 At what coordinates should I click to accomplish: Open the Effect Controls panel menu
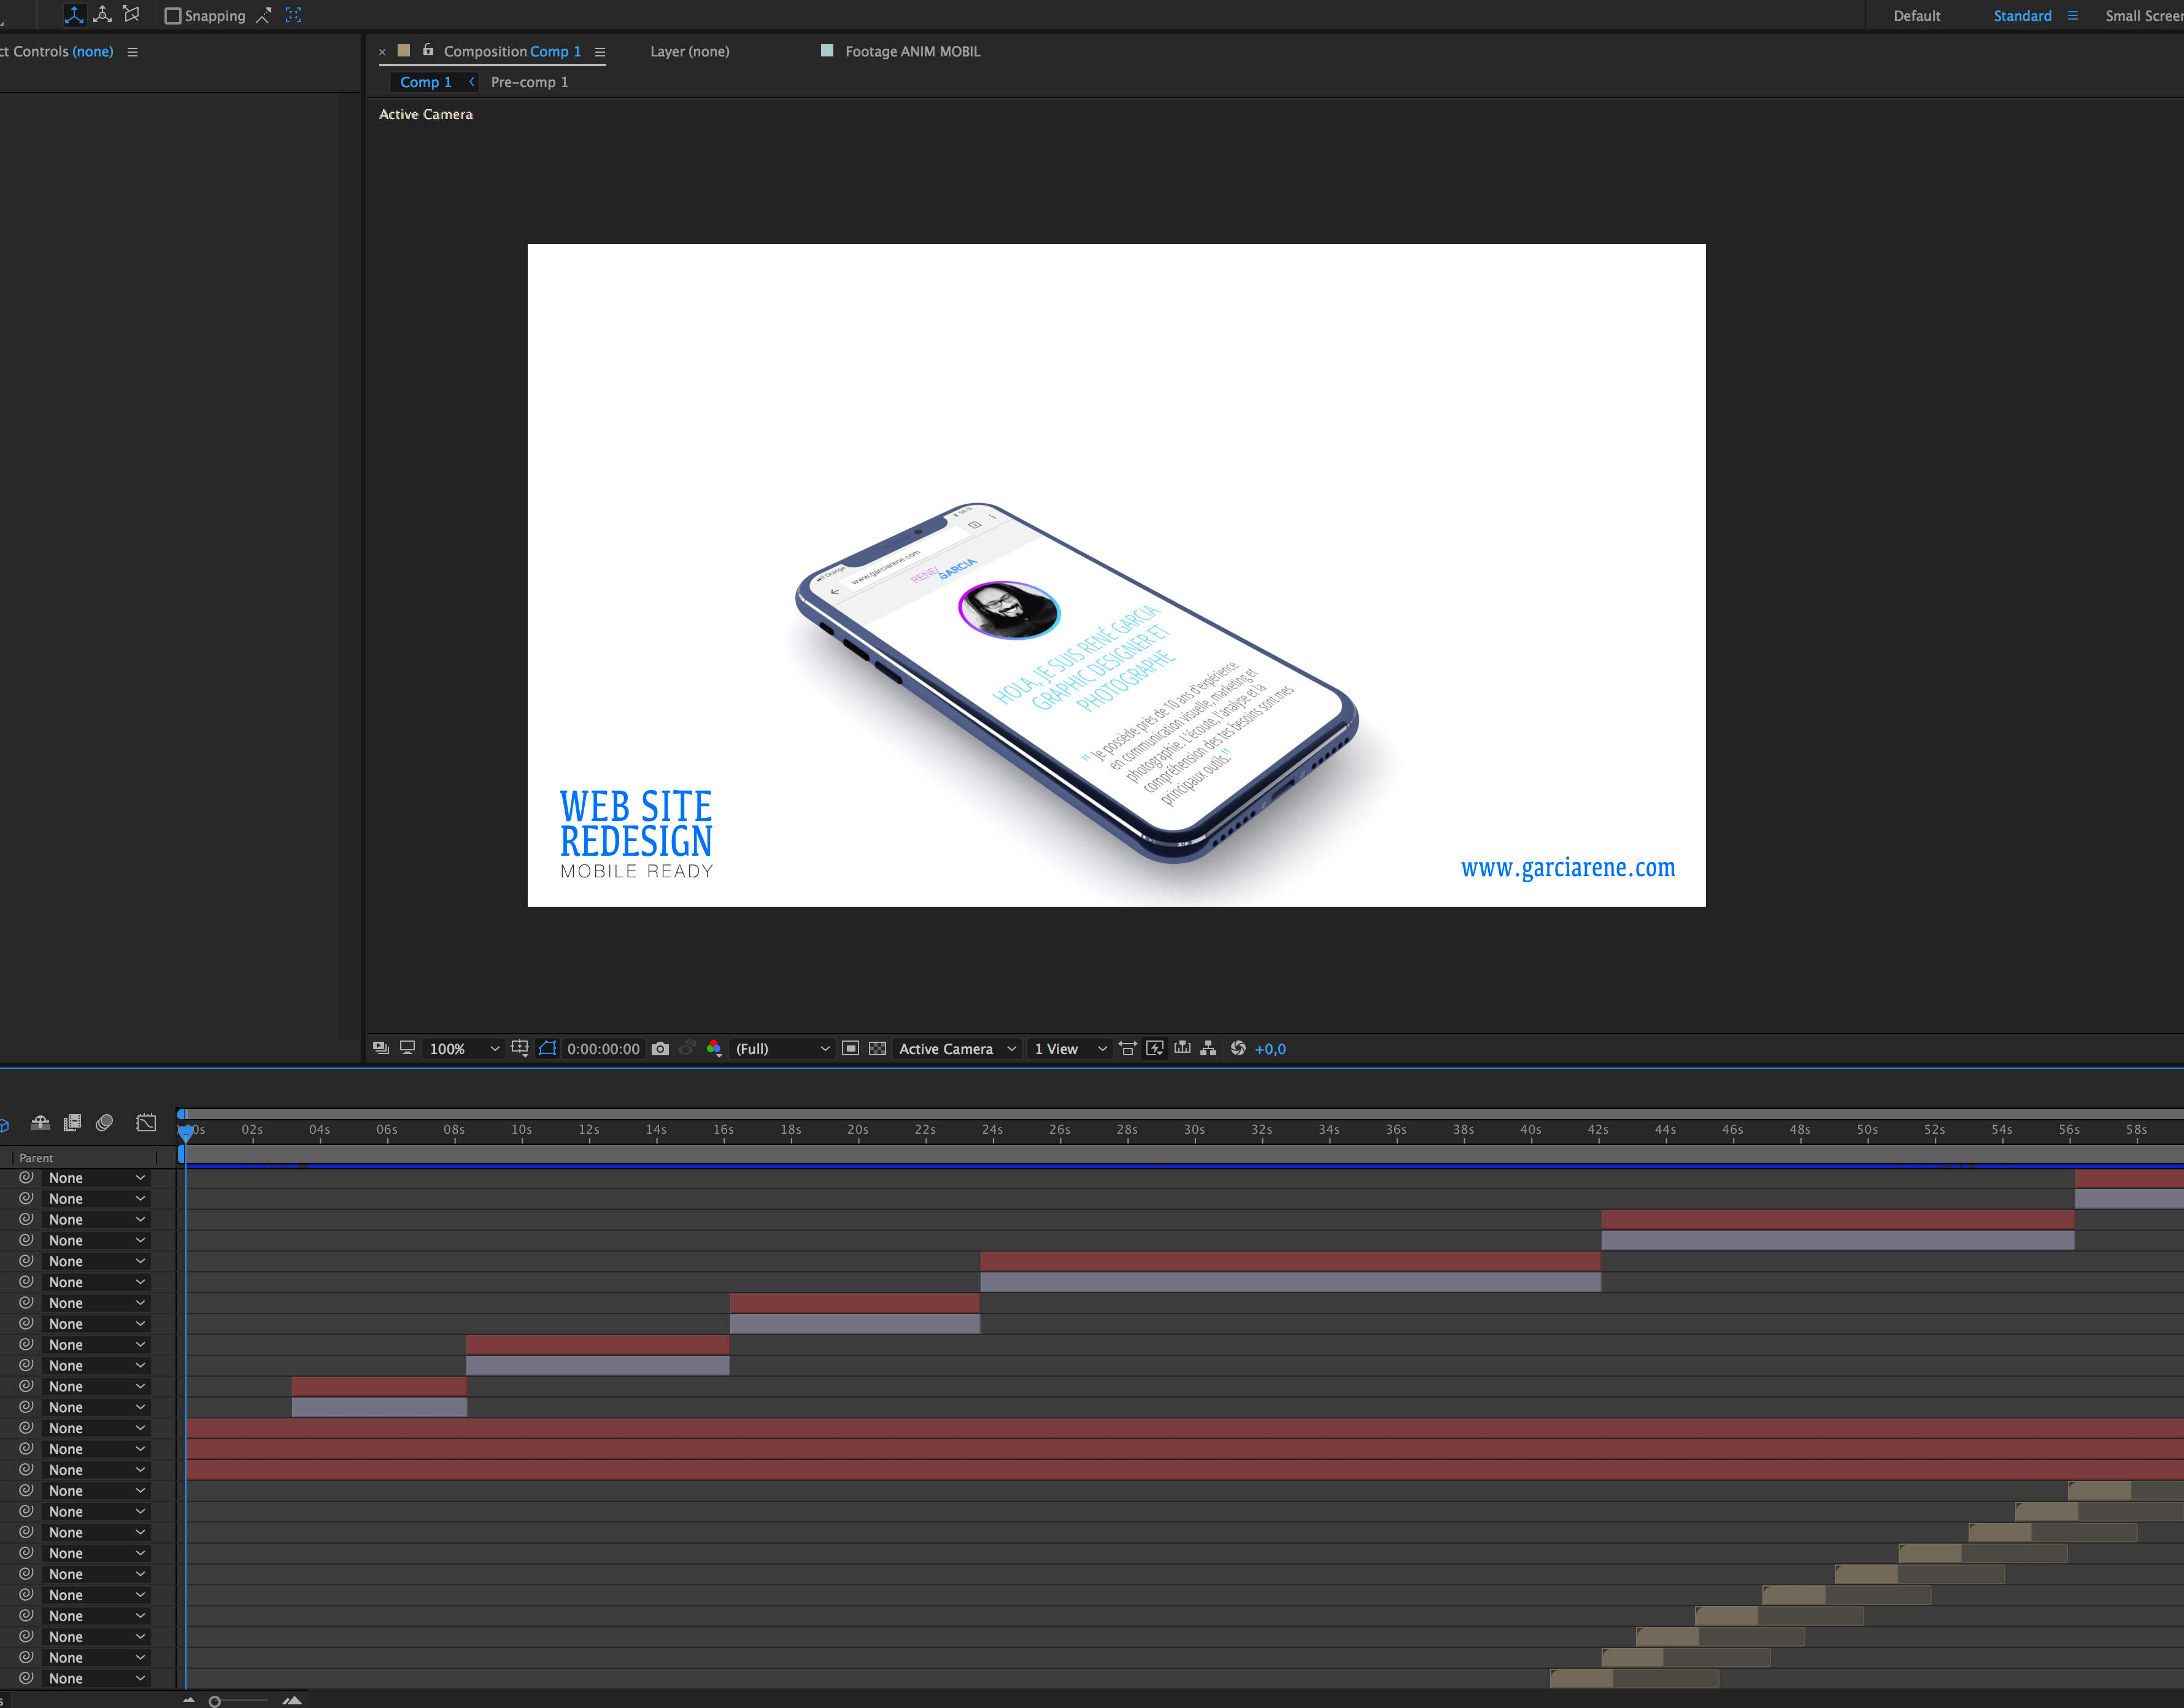[132, 52]
